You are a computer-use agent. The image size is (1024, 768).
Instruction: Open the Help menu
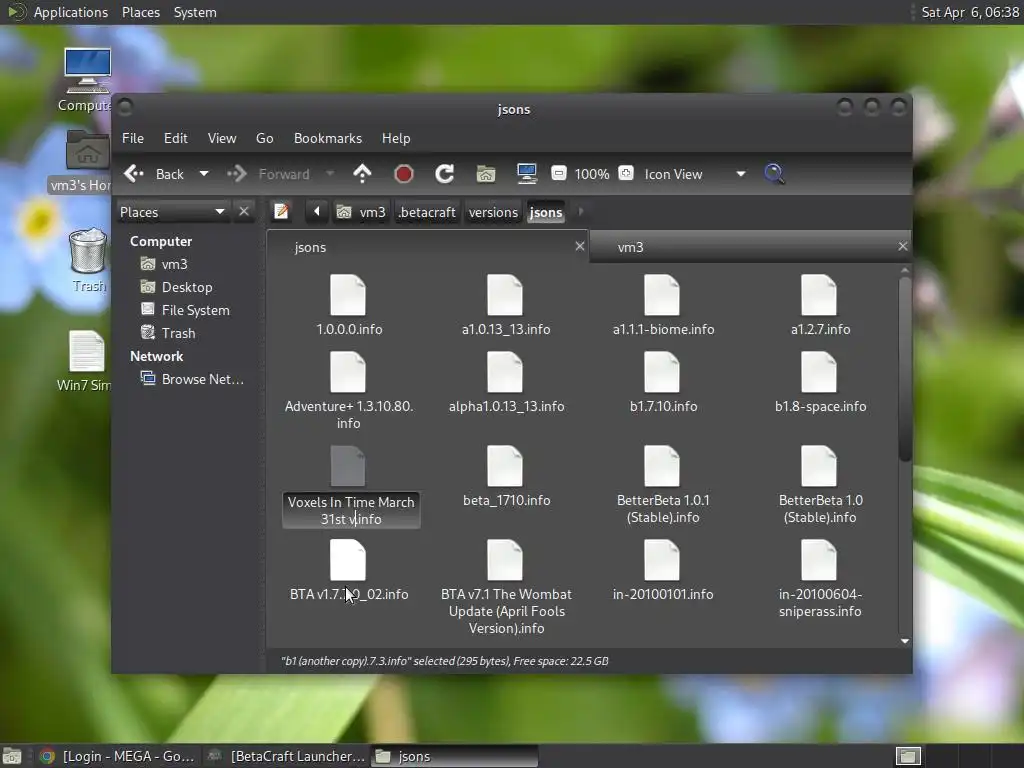tap(396, 138)
